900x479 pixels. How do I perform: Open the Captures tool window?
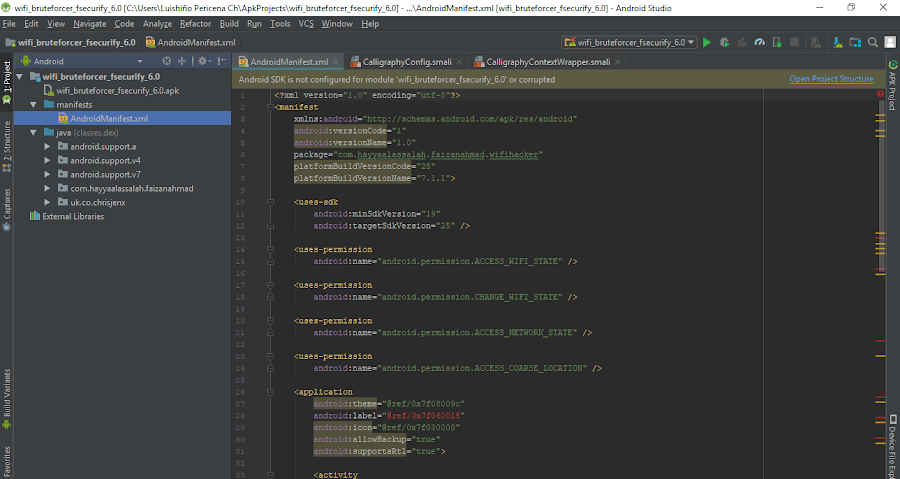pos(7,209)
